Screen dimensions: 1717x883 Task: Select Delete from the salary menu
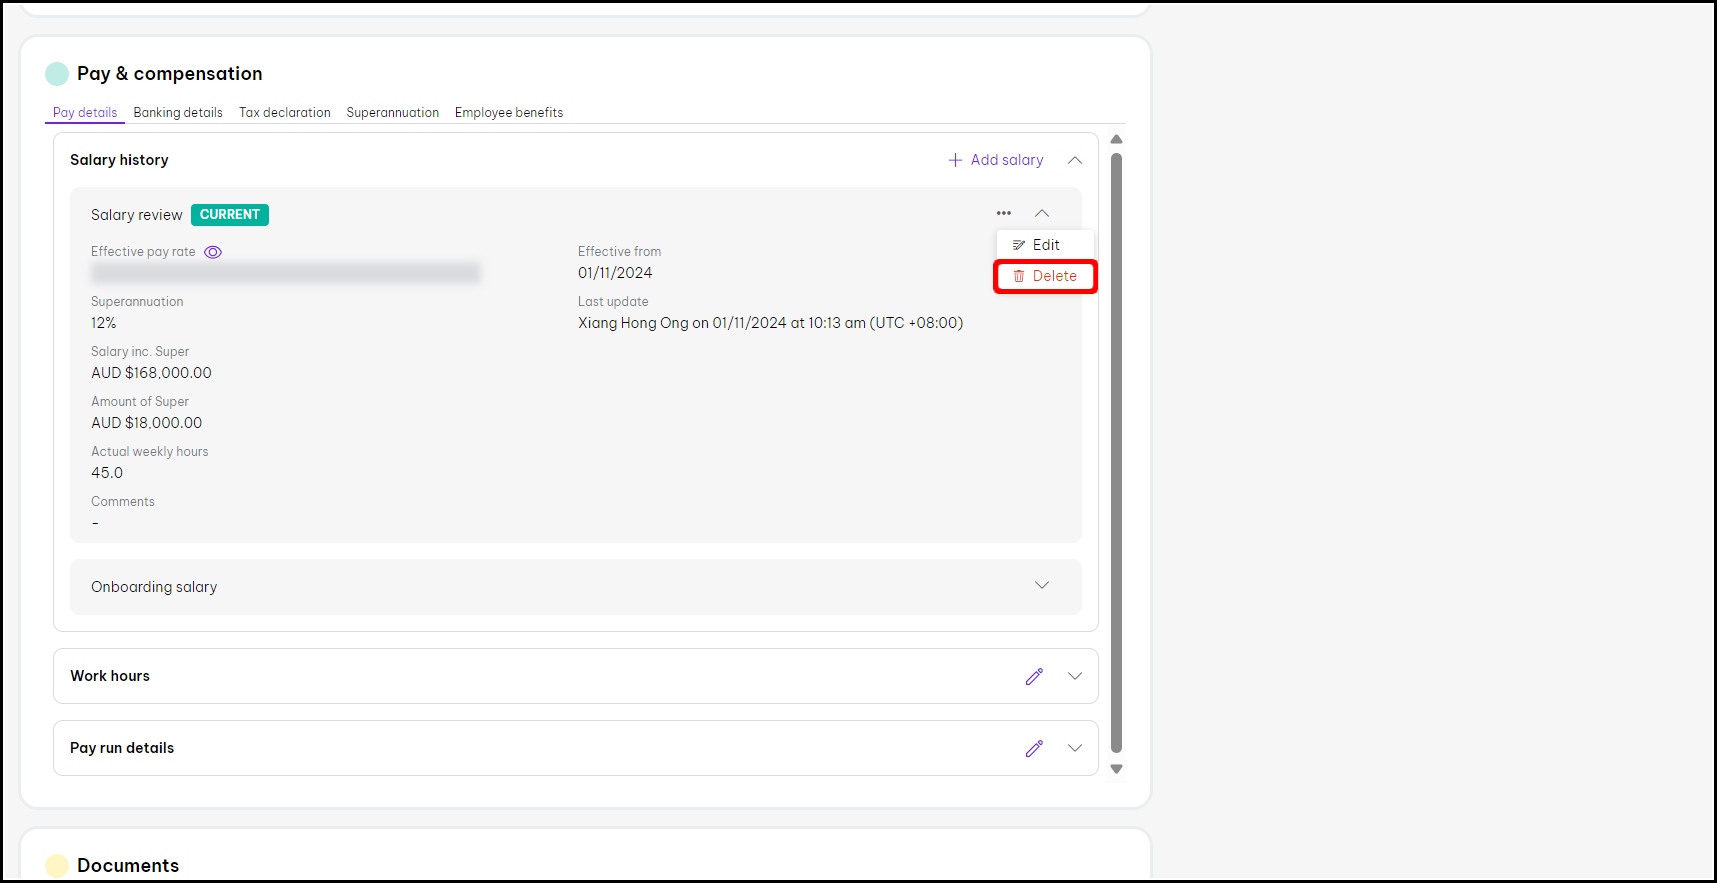click(1045, 276)
